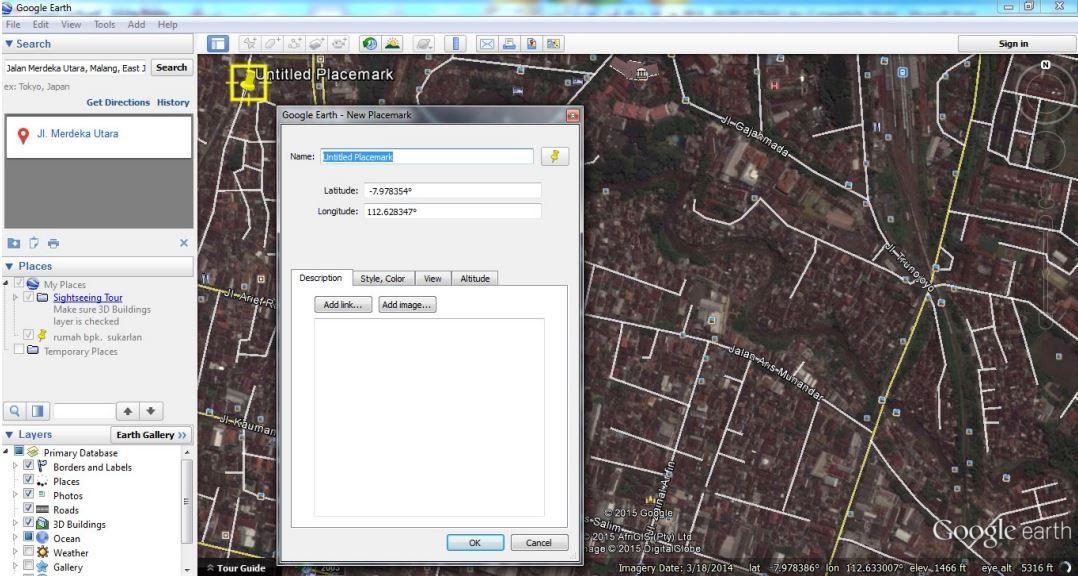Open the search History link

173,102
